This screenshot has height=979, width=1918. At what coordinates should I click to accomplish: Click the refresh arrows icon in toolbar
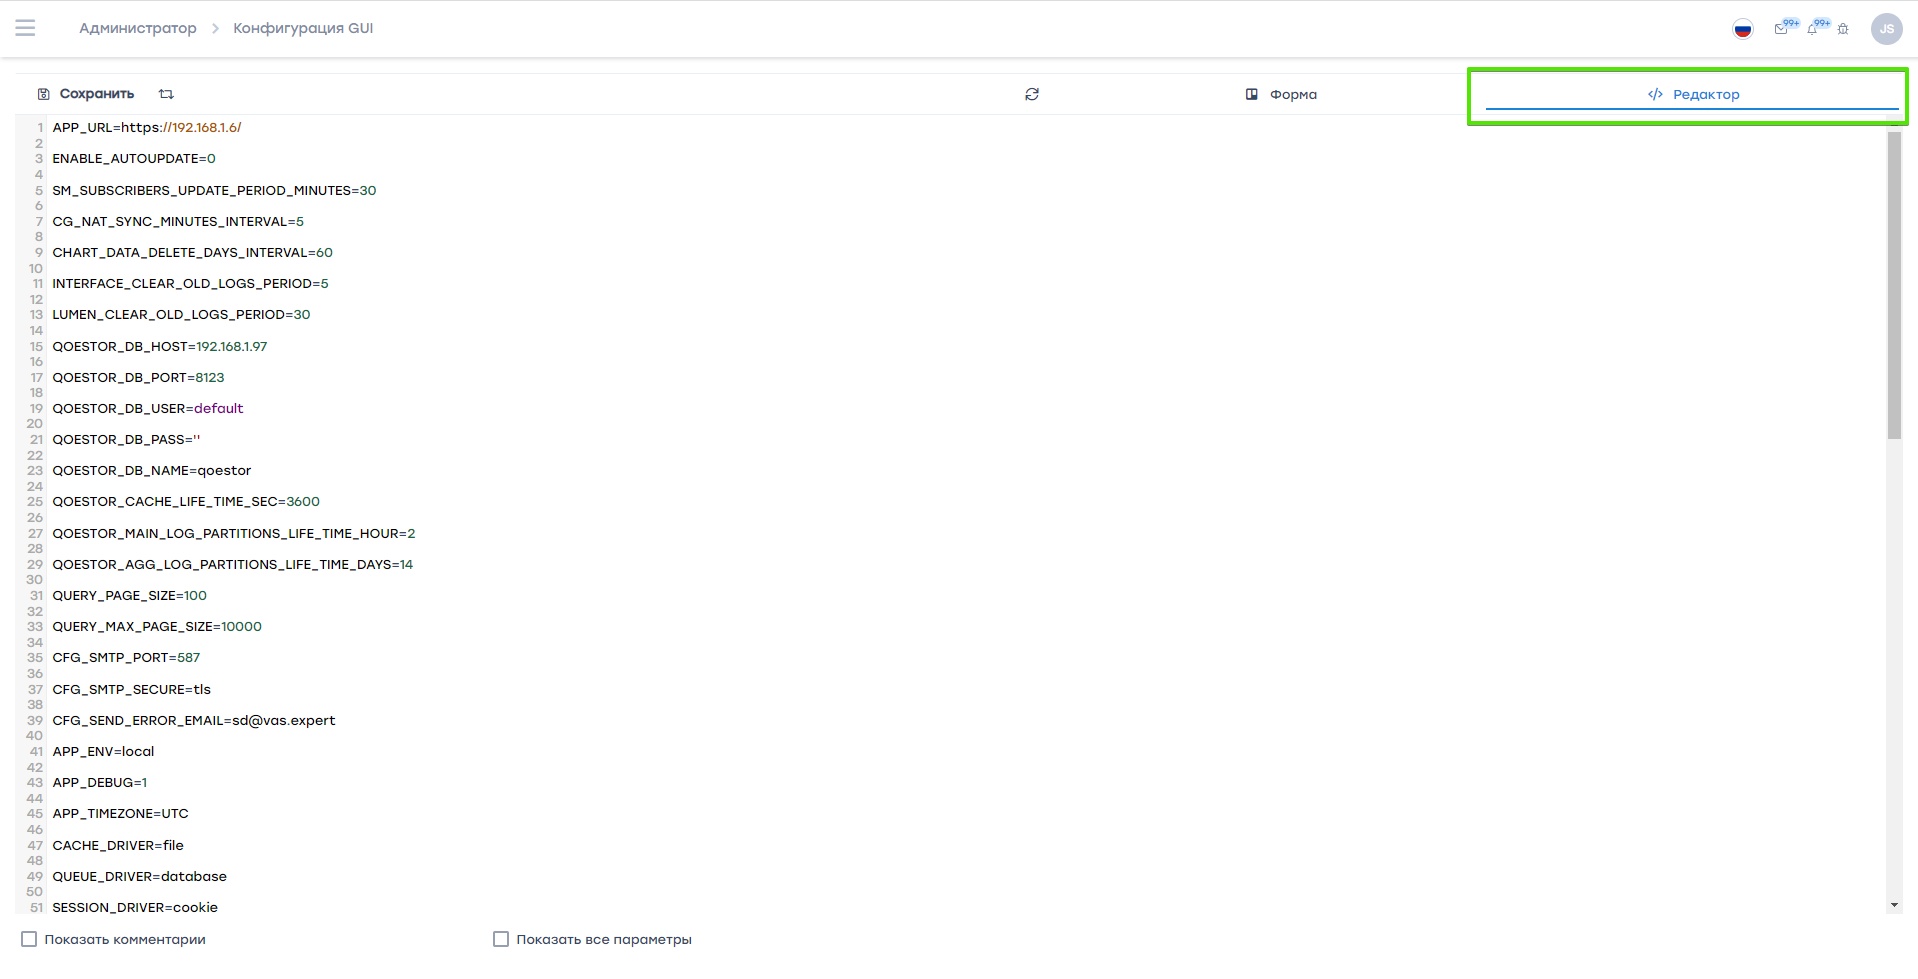pyautogui.click(x=1032, y=94)
